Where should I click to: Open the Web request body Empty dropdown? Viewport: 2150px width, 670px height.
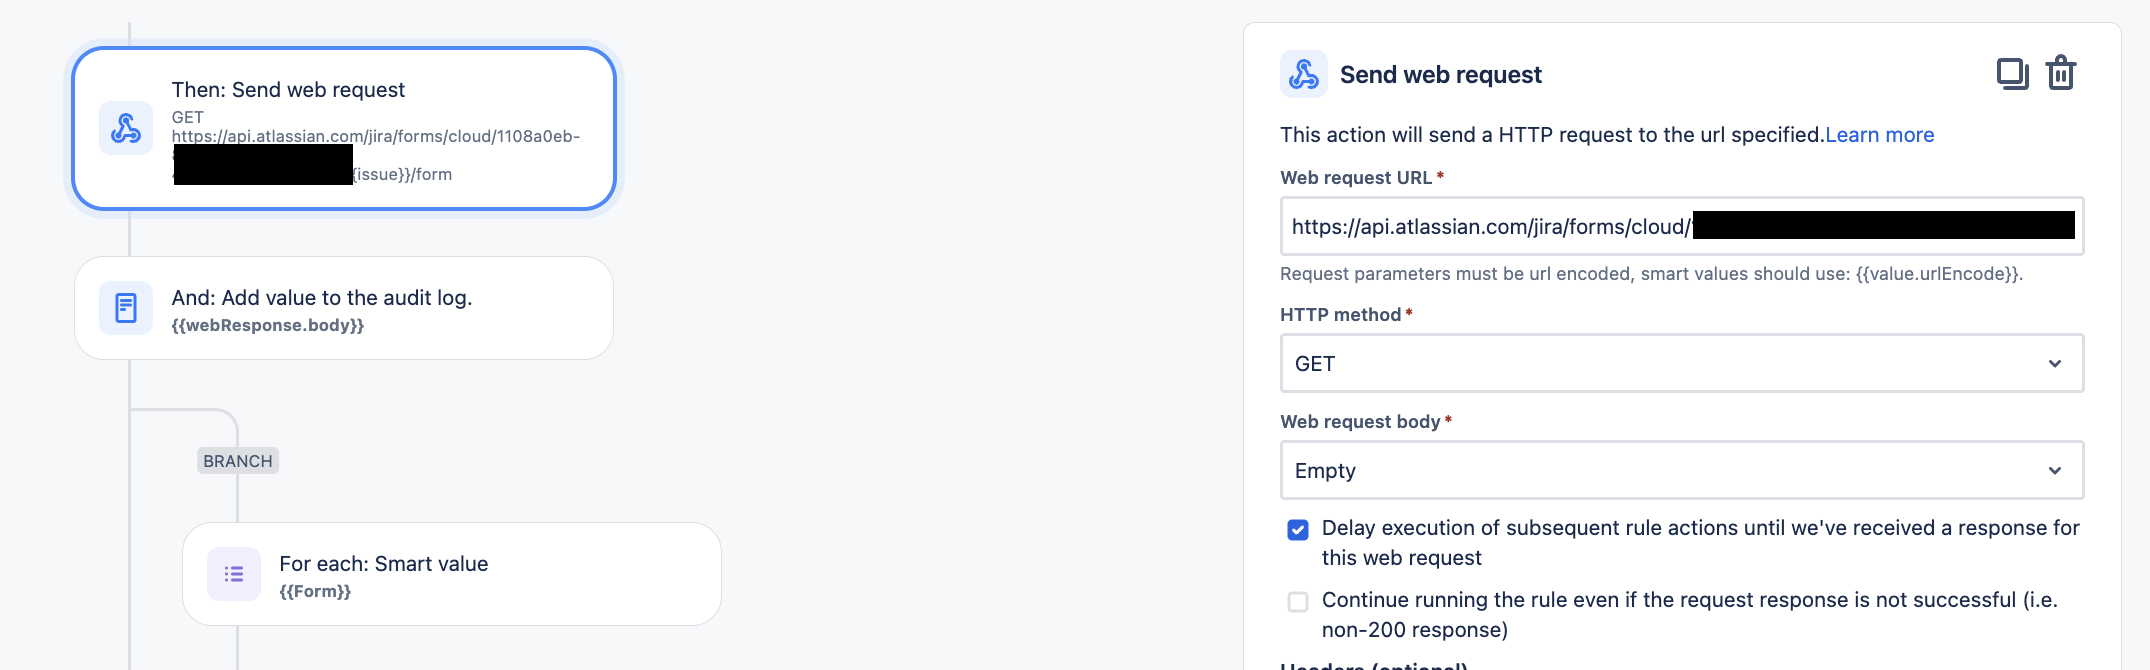[1682, 470]
